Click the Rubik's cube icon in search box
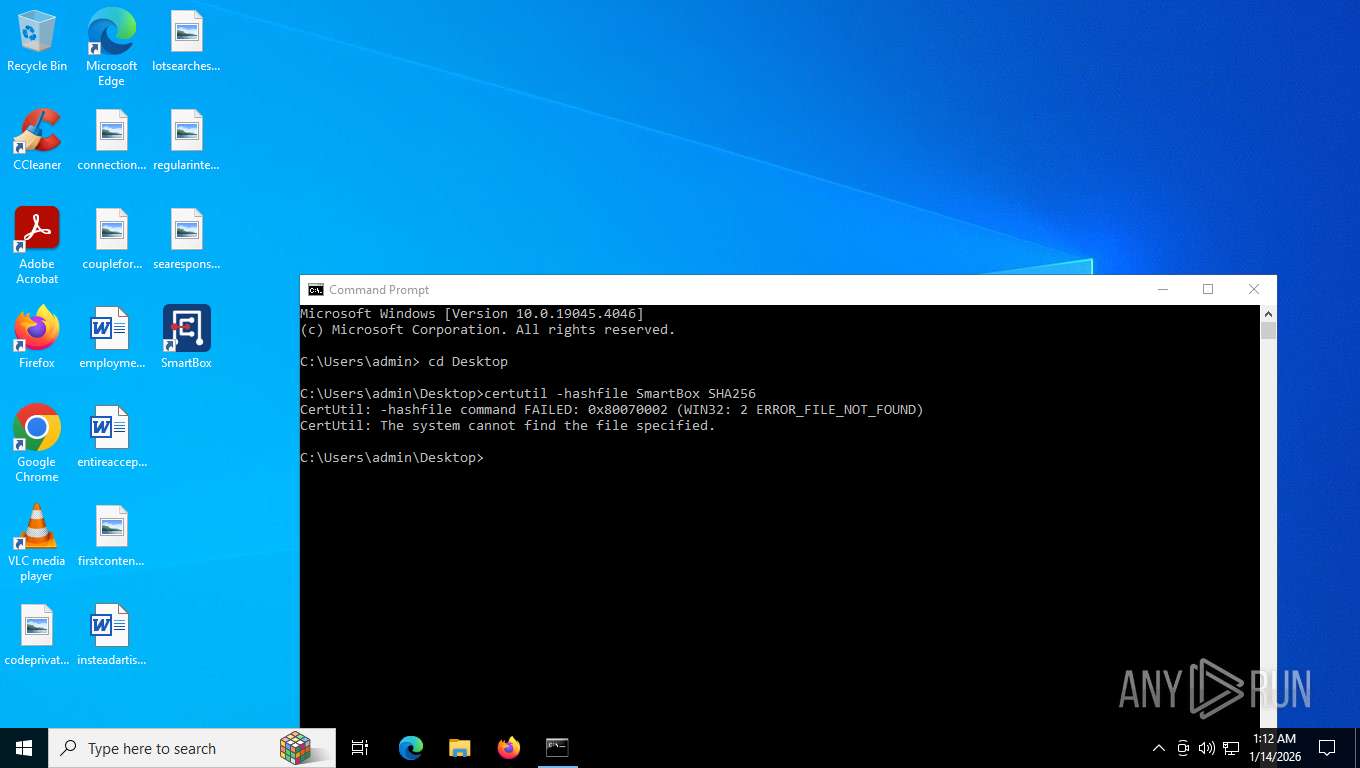The image size is (1360, 768). tap(295, 748)
